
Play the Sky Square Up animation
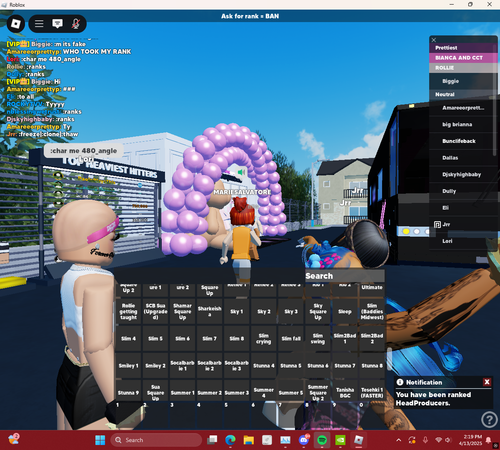tap(318, 312)
